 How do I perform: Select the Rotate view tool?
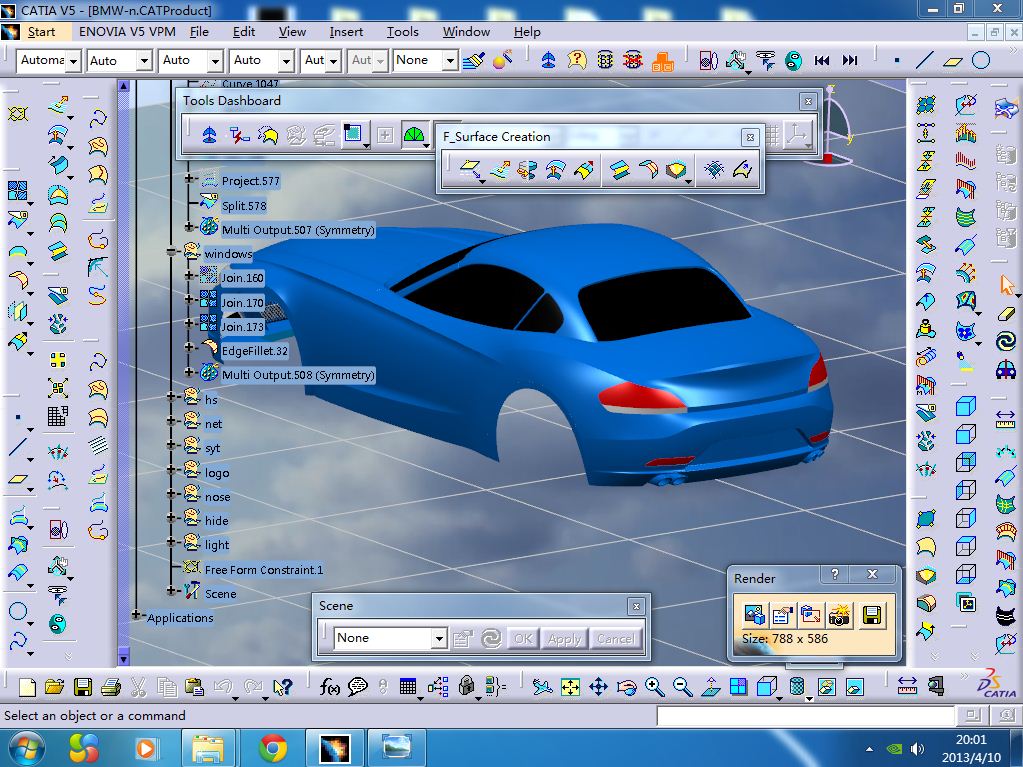click(x=626, y=687)
